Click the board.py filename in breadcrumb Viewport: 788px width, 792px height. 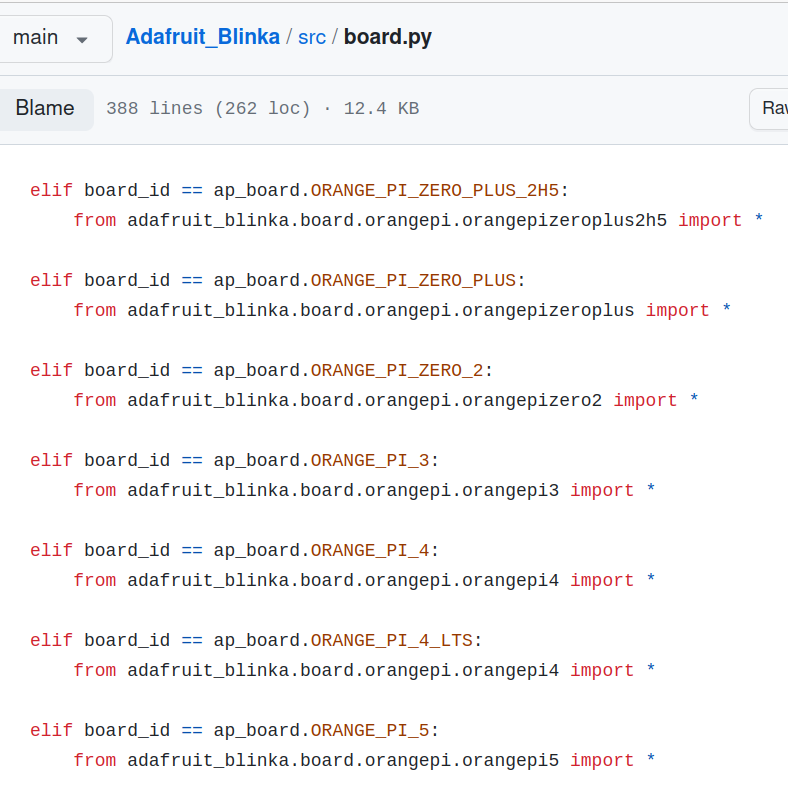click(388, 37)
